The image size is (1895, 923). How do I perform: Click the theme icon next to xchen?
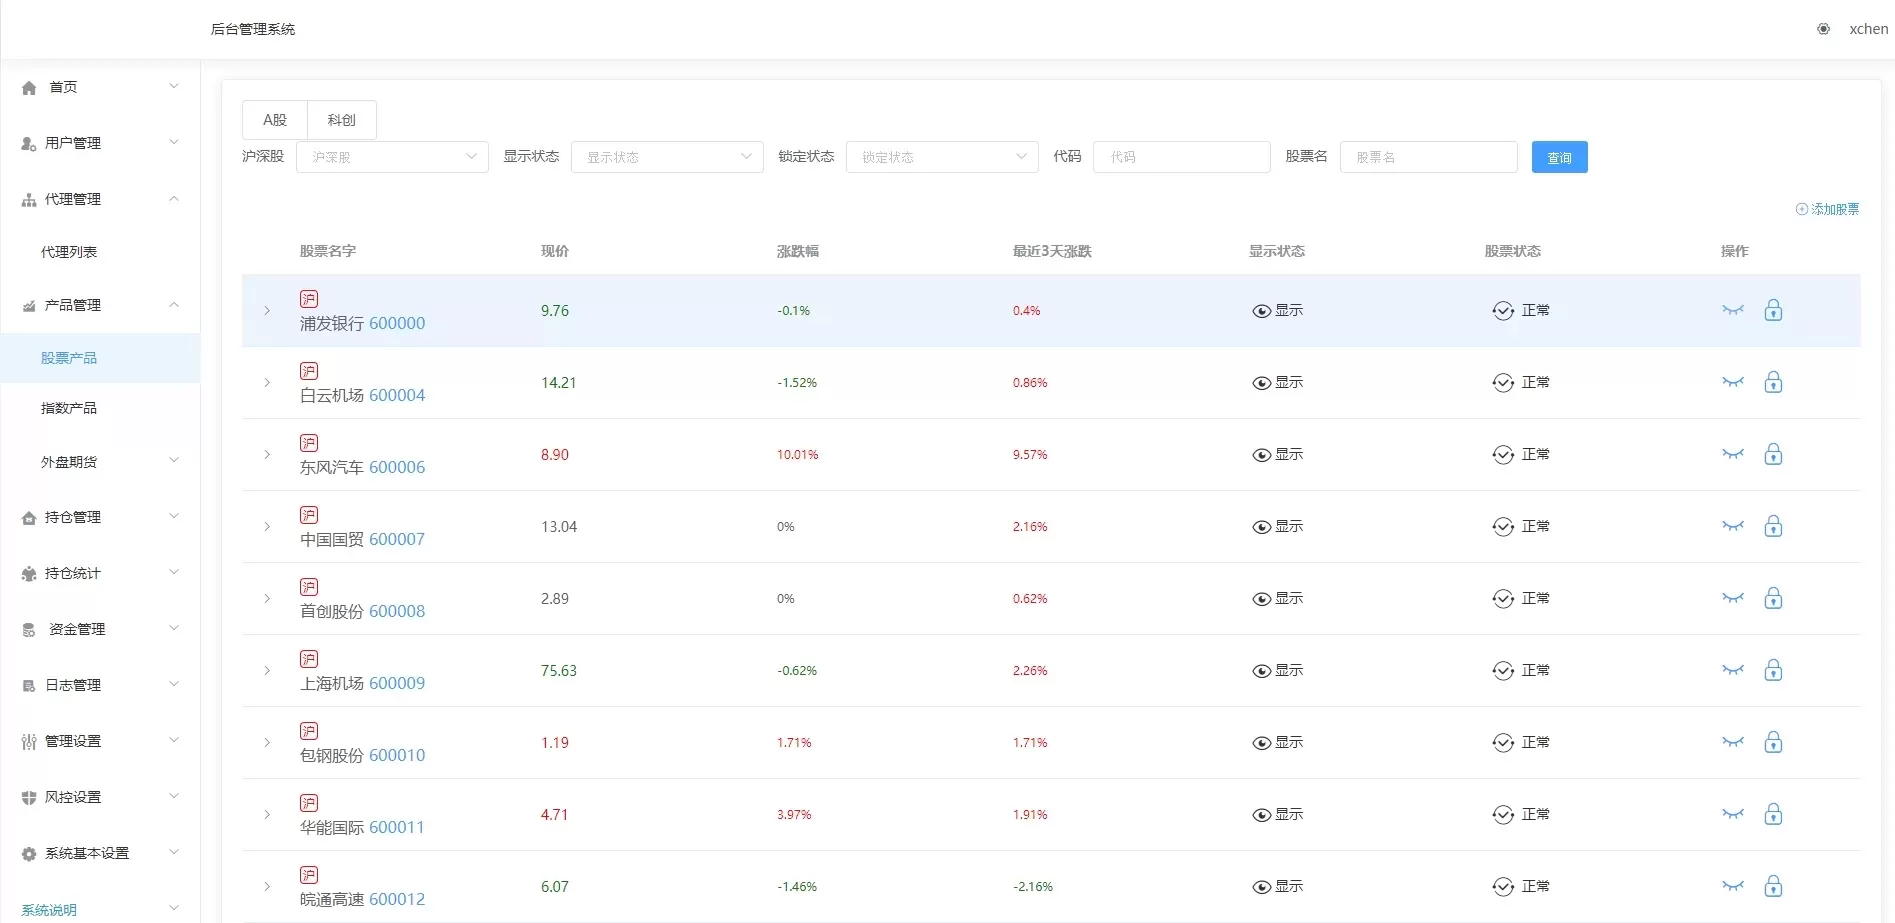tap(1823, 29)
